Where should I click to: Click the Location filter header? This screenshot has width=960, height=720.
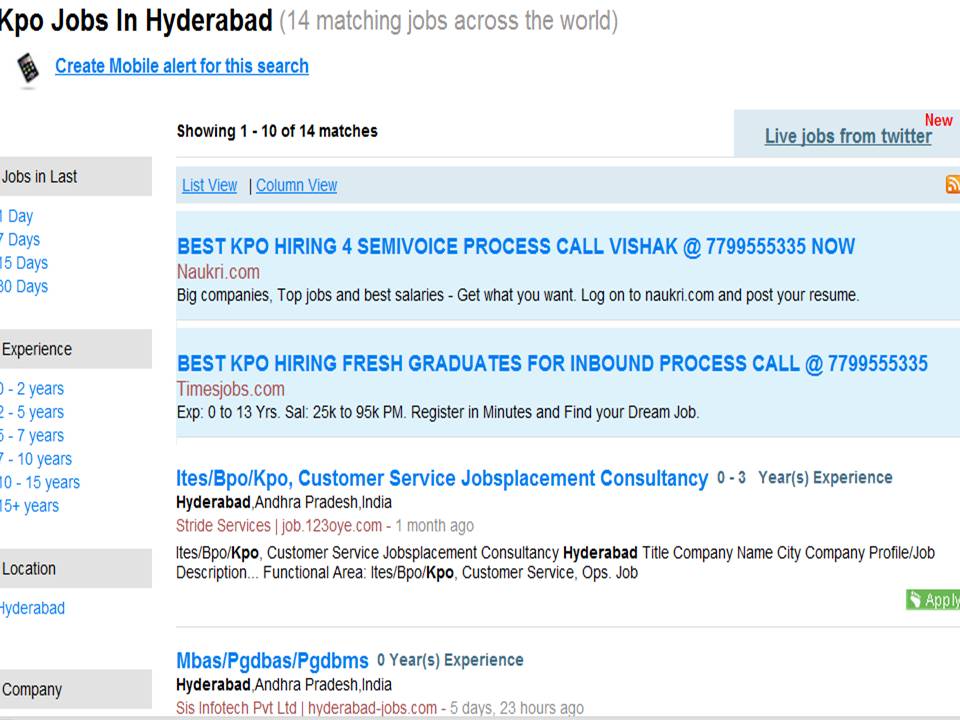(76, 569)
